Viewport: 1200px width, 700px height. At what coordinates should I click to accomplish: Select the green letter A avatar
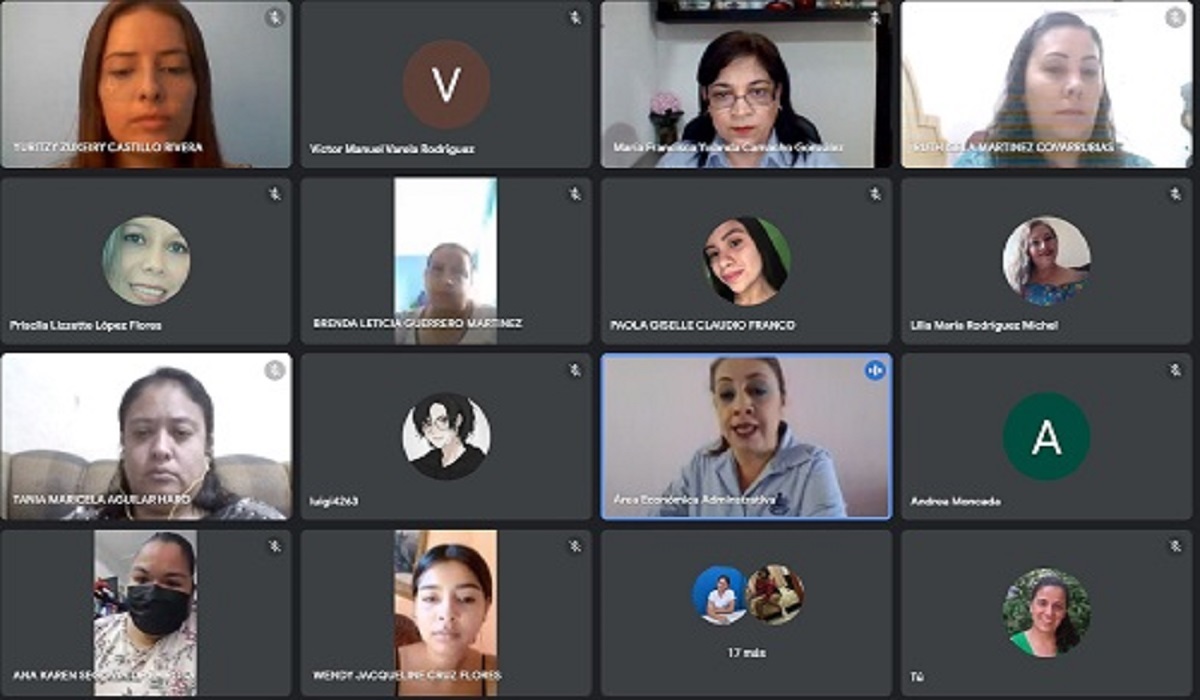click(x=1047, y=437)
